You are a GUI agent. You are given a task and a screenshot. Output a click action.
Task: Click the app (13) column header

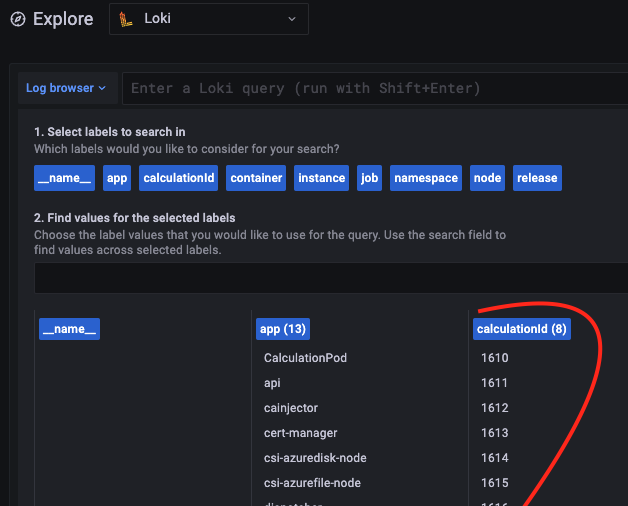283,329
